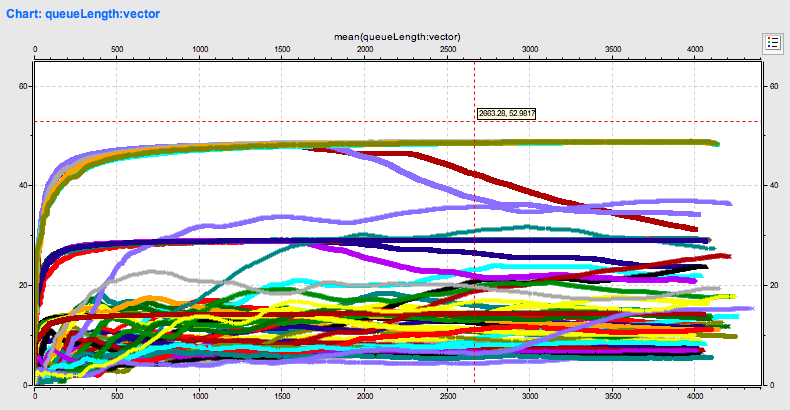Viewport: 790px width, 410px height.
Task: Click the '20' label on right axis
Action: pyautogui.click(x=774, y=285)
